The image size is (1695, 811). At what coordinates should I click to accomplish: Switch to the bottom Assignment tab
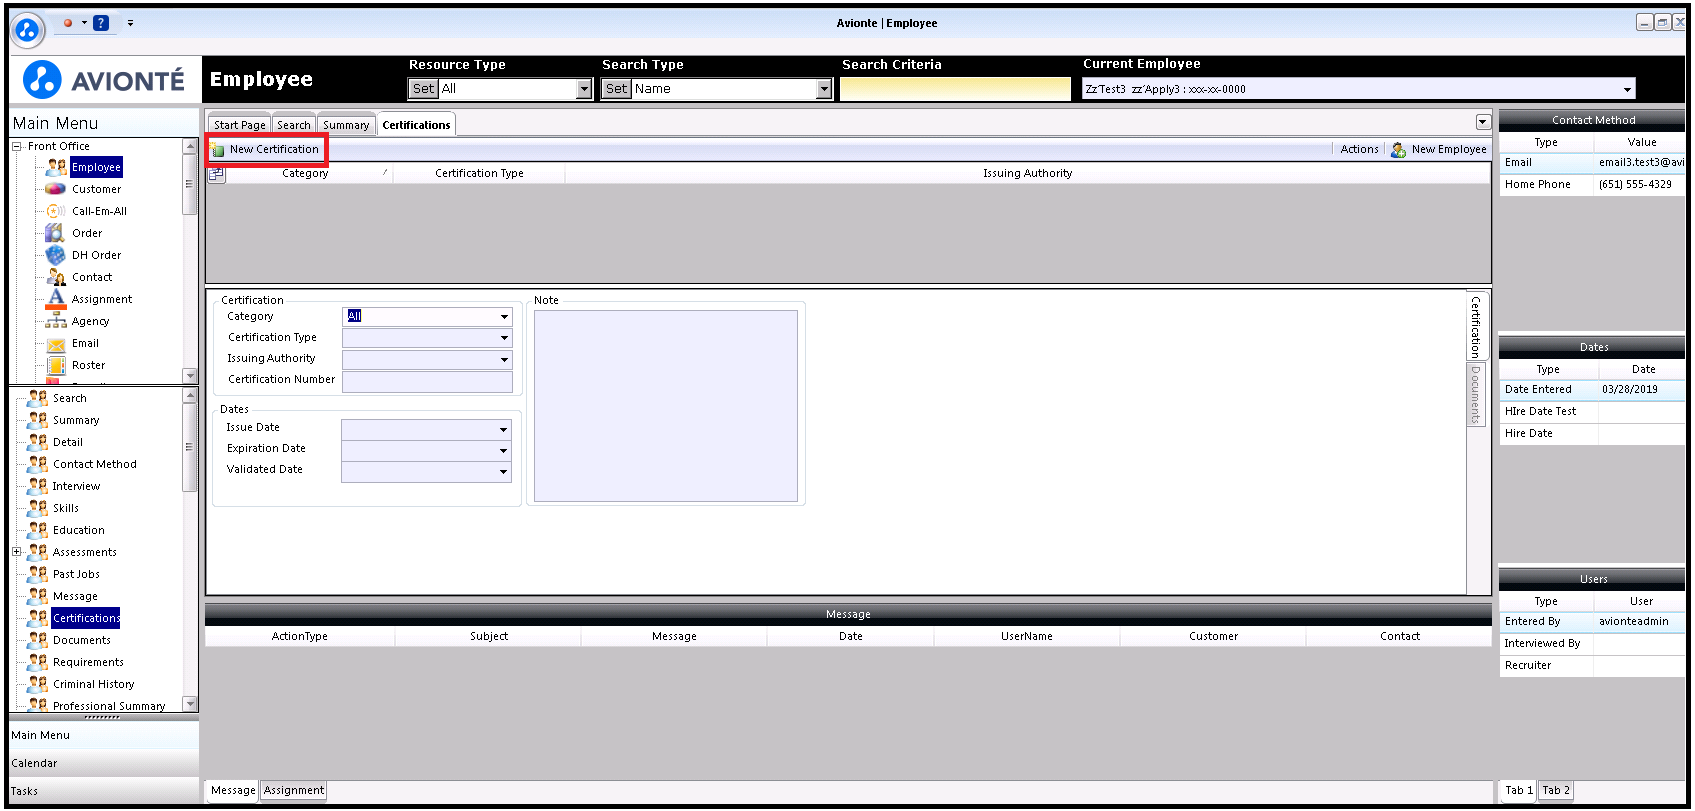(x=294, y=790)
